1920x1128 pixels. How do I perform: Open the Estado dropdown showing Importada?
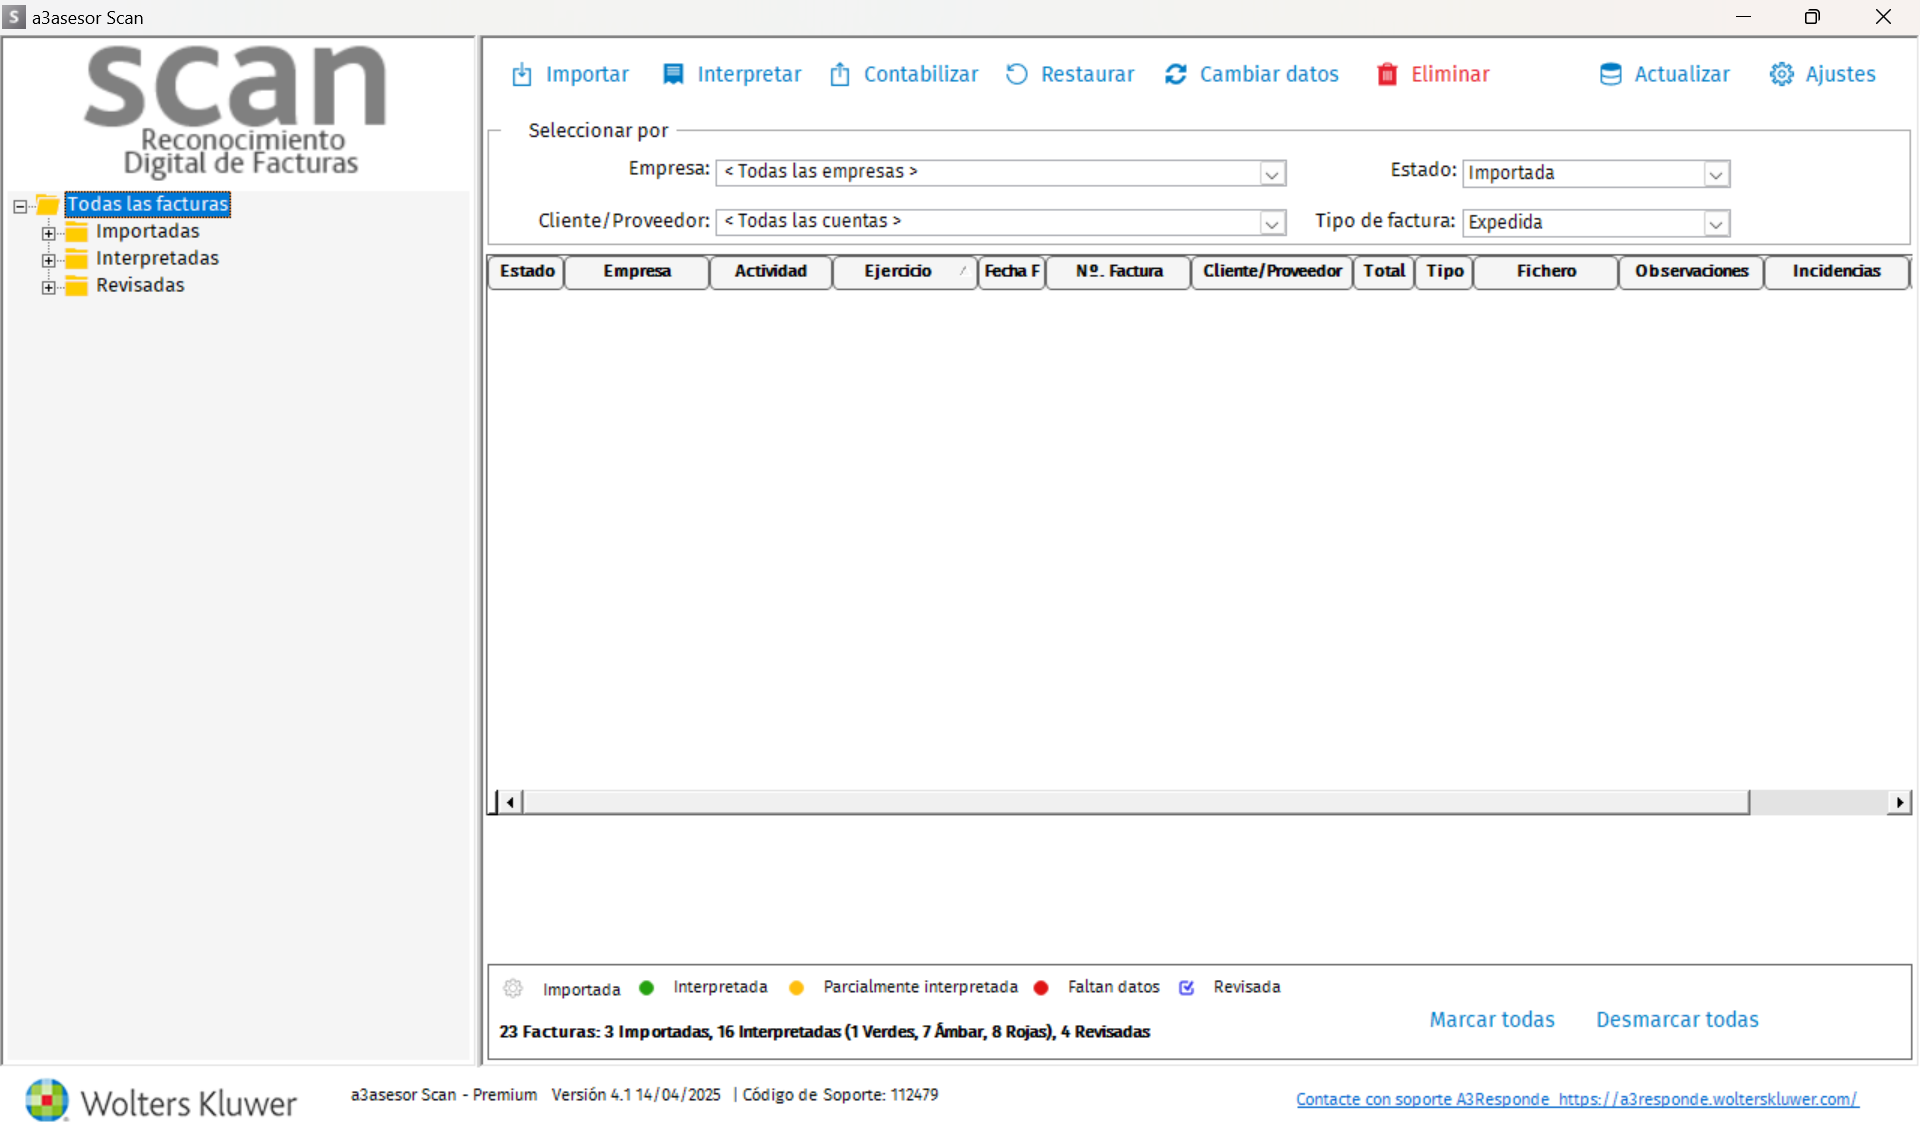1715,174
